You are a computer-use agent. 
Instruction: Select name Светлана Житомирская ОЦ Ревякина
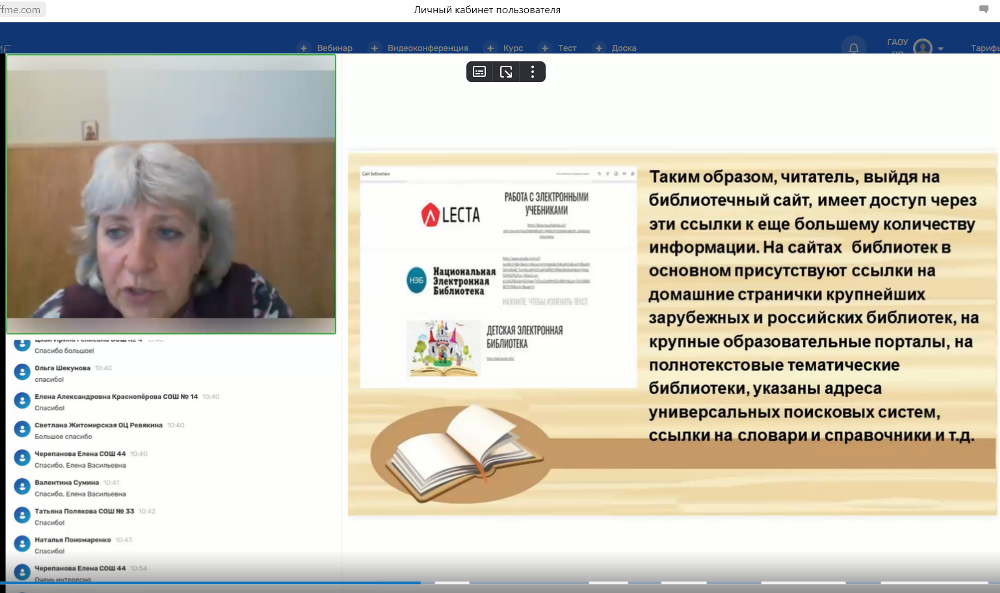click(99, 425)
